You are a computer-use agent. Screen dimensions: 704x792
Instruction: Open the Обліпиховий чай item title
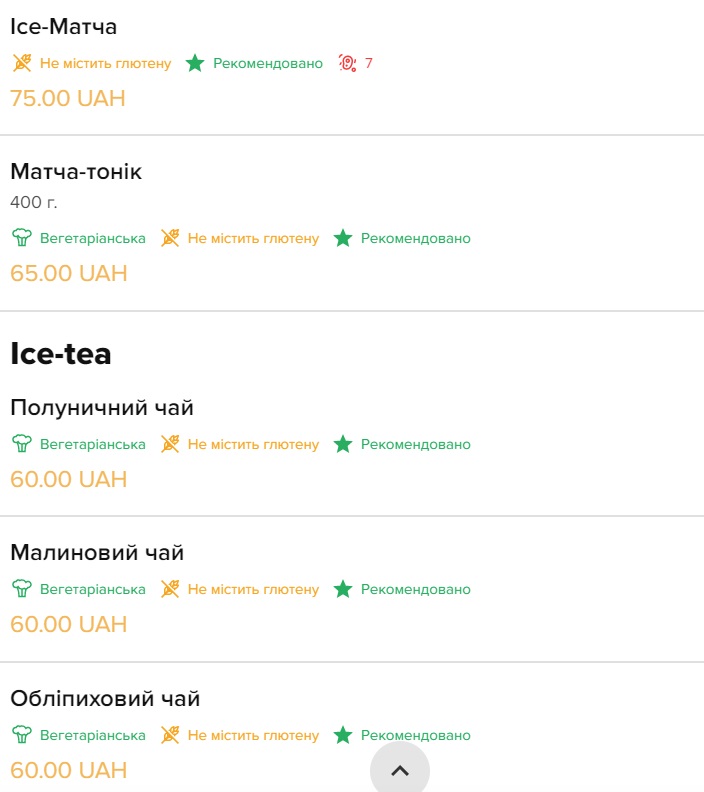[x=105, y=699]
